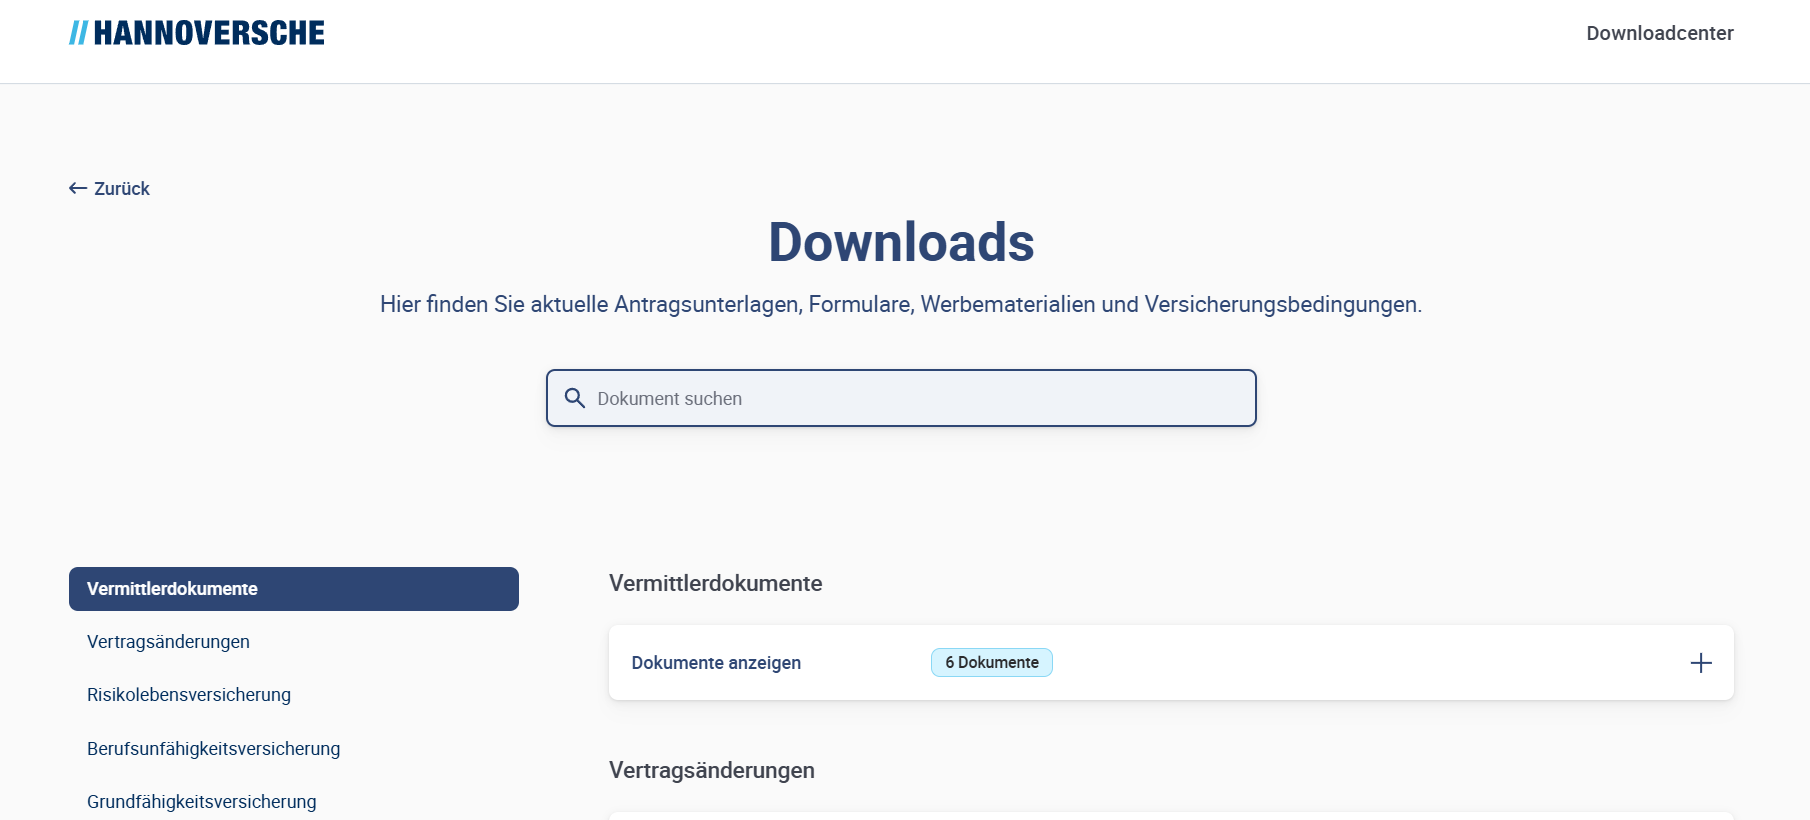This screenshot has width=1810, height=820.
Task: Focus the Dokument suchen search field
Action: (x=920, y=399)
